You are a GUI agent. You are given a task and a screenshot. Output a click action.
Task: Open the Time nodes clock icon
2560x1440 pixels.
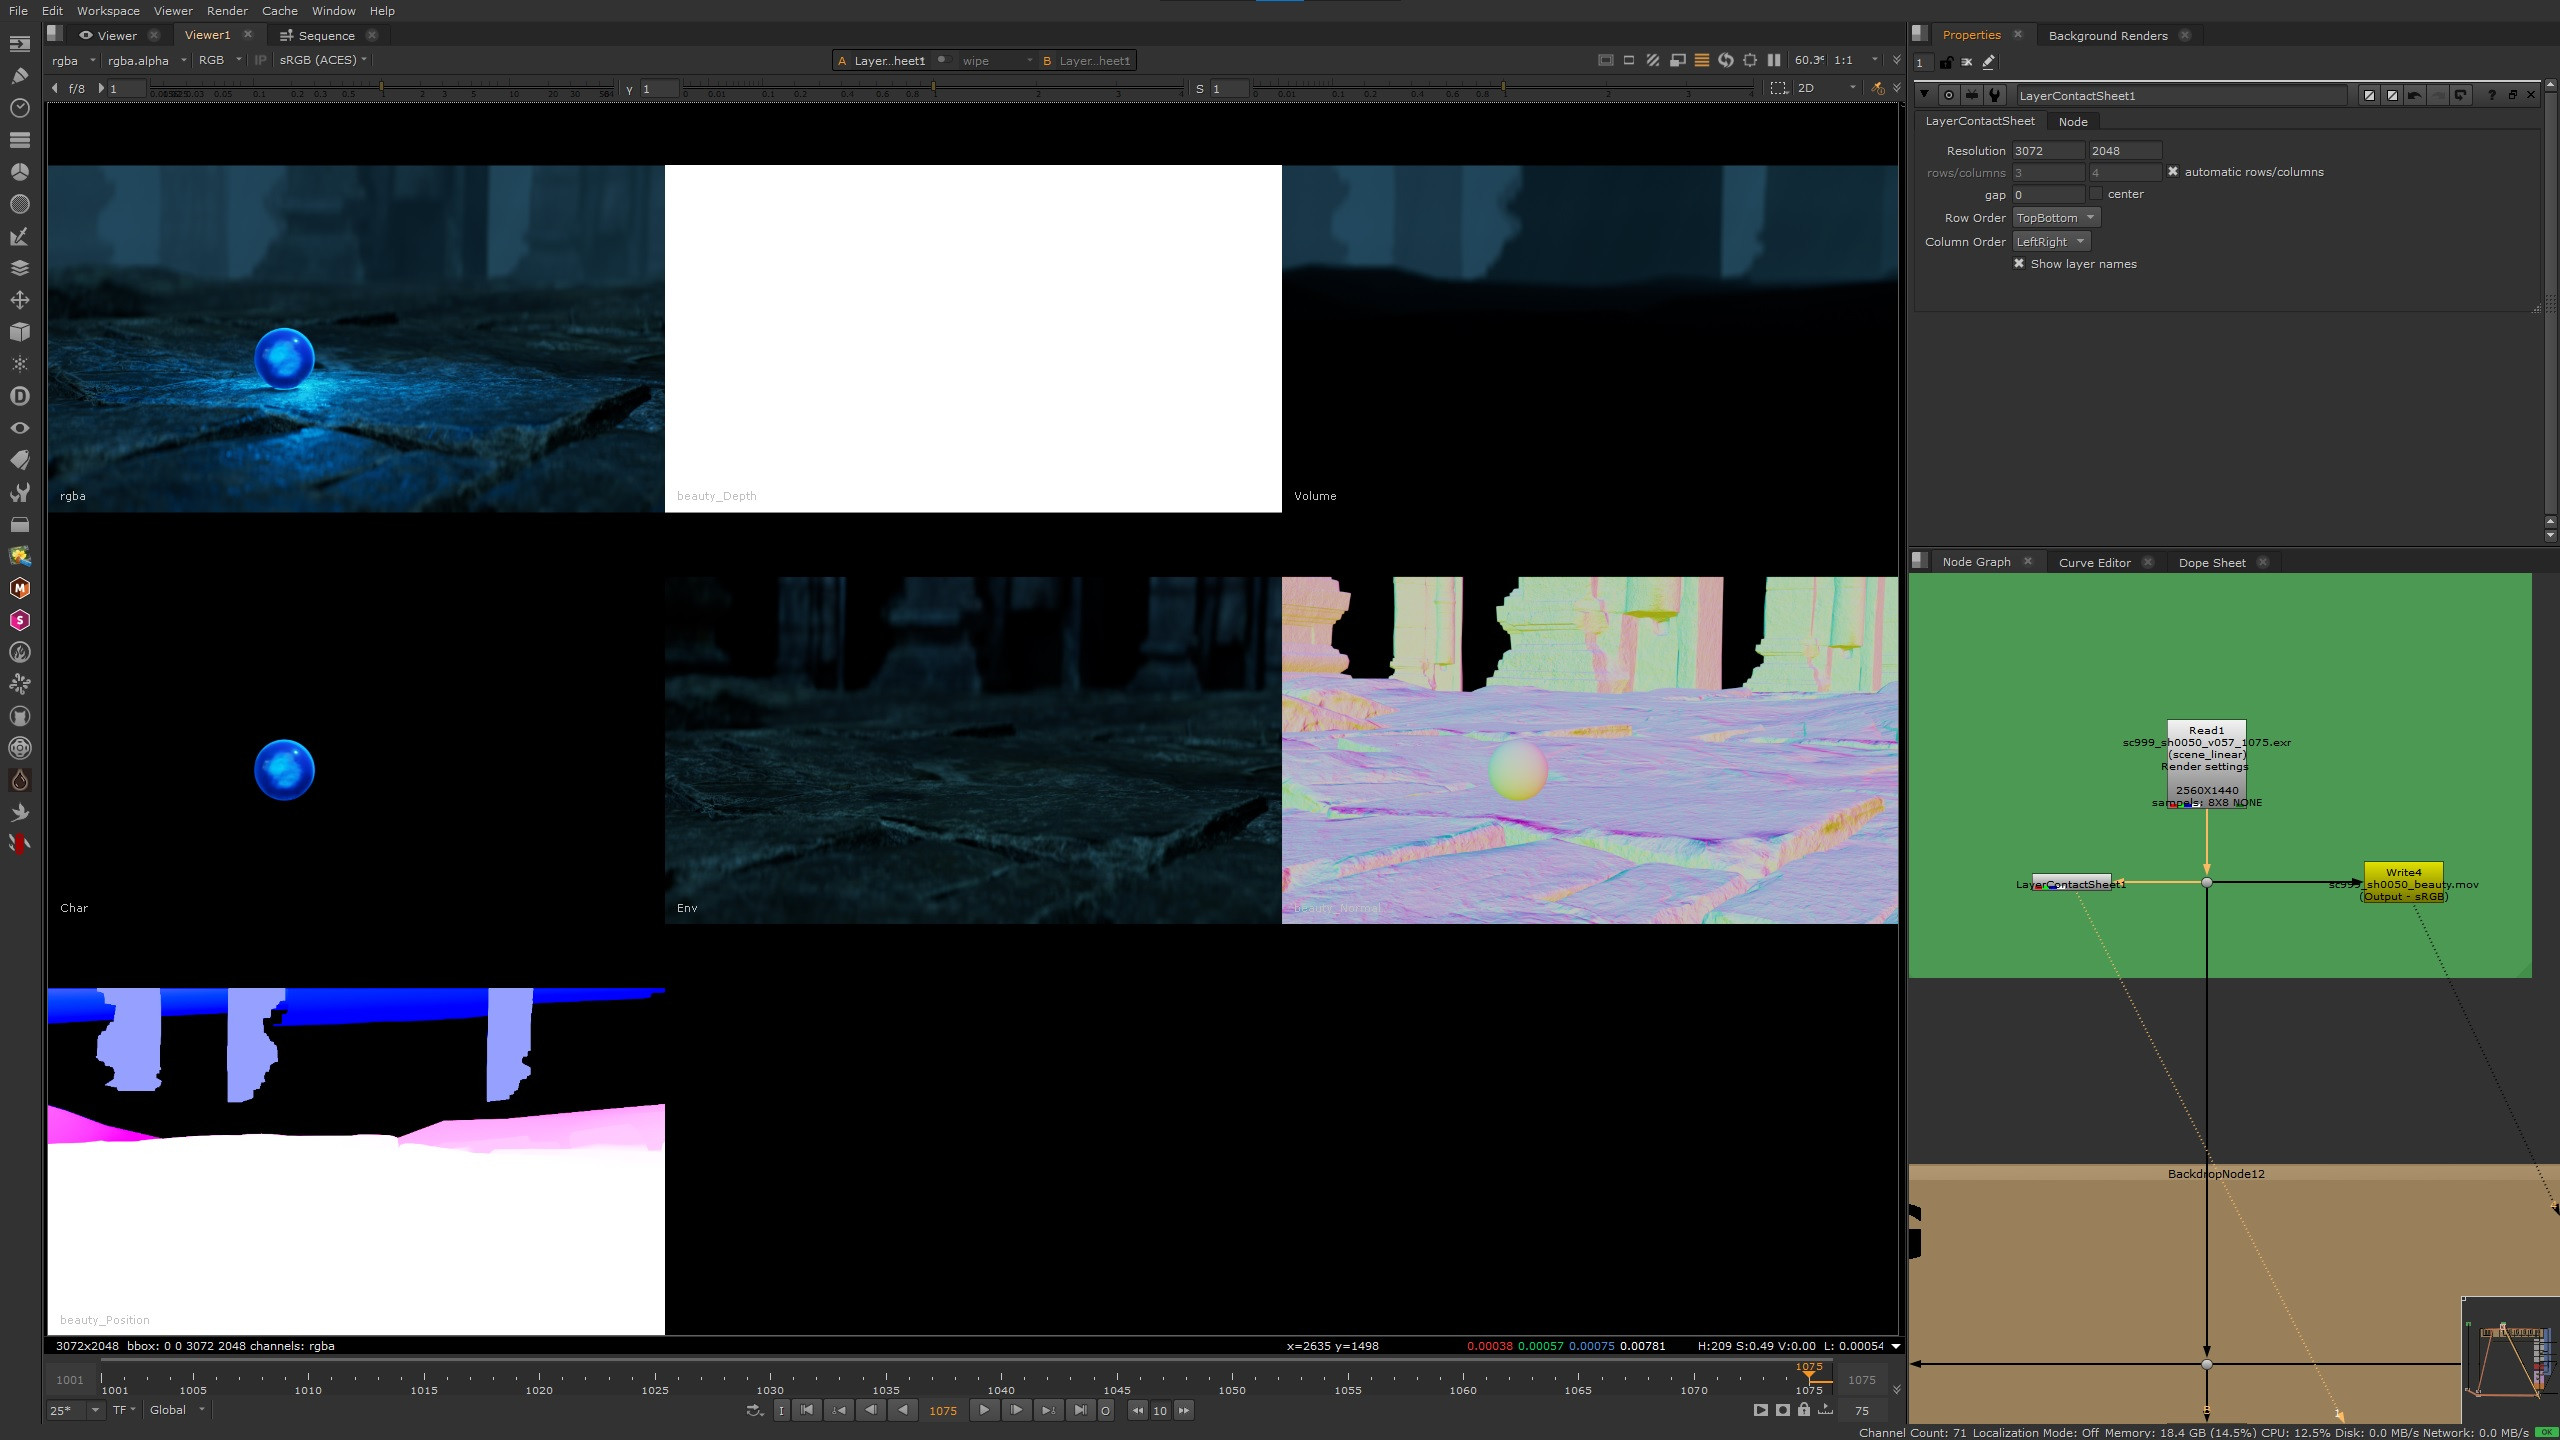tap(19, 108)
